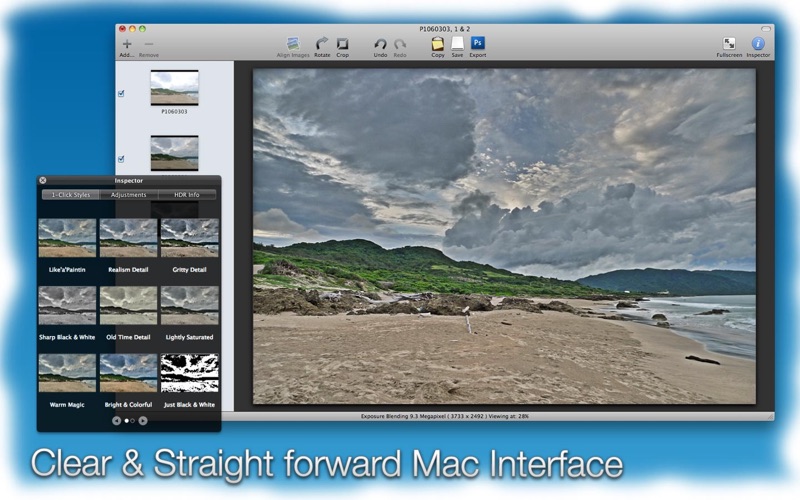Apply the Like'a'Paintin style
This screenshot has height=500, width=800.
click(x=67, y=238)
